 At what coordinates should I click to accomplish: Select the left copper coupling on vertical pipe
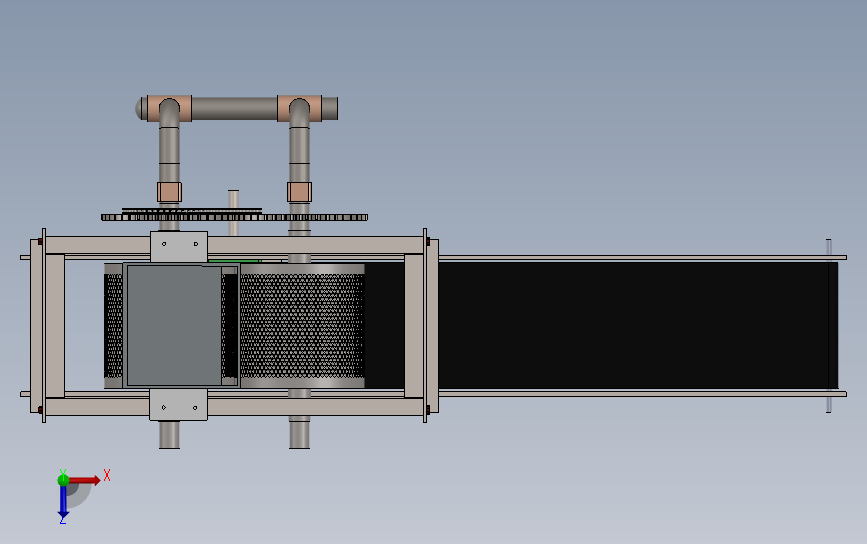169,192
